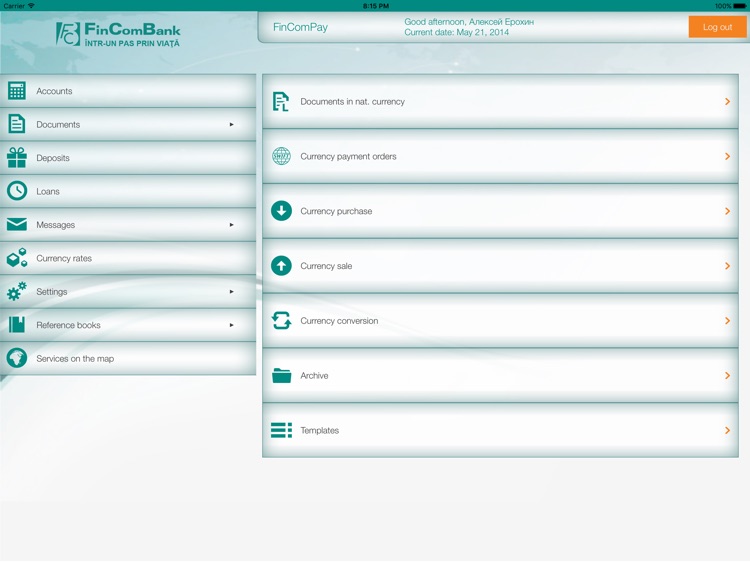Open Documents in nat. currency

(x=500, y=101)
